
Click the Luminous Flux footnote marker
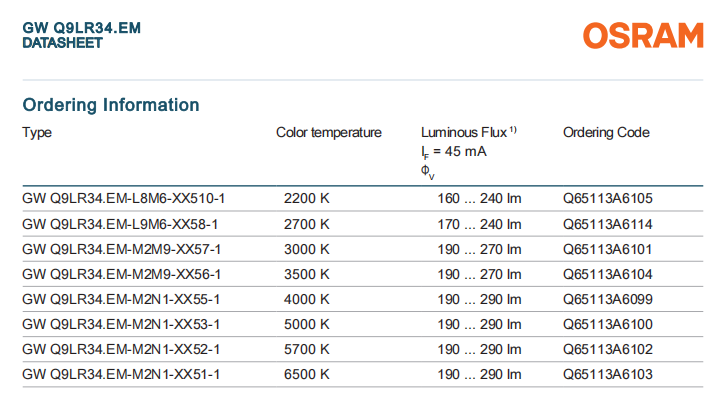513,130
